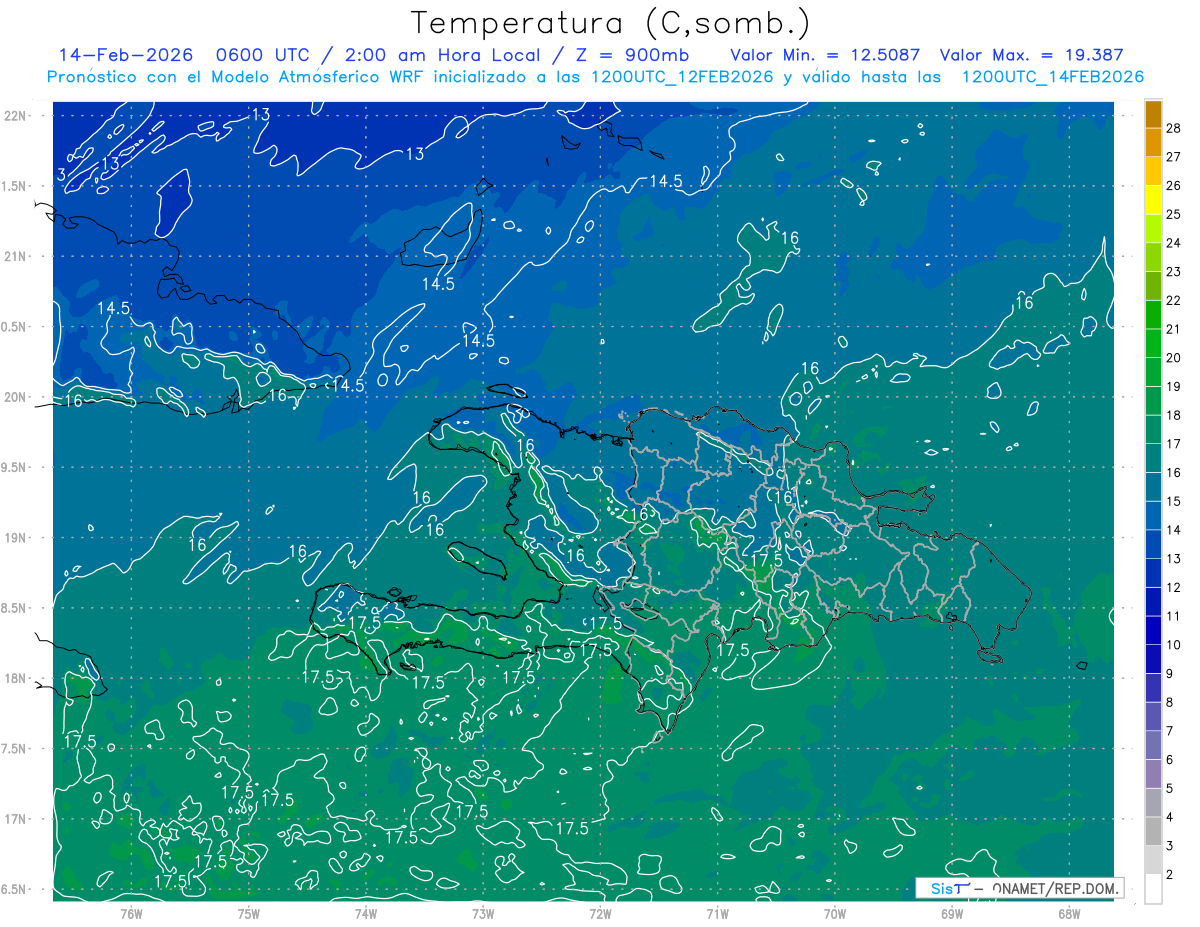The width and height of the screenshot is (1200, 927).
Task: Click the colorbar label "12"
Action: [1174, 587]
